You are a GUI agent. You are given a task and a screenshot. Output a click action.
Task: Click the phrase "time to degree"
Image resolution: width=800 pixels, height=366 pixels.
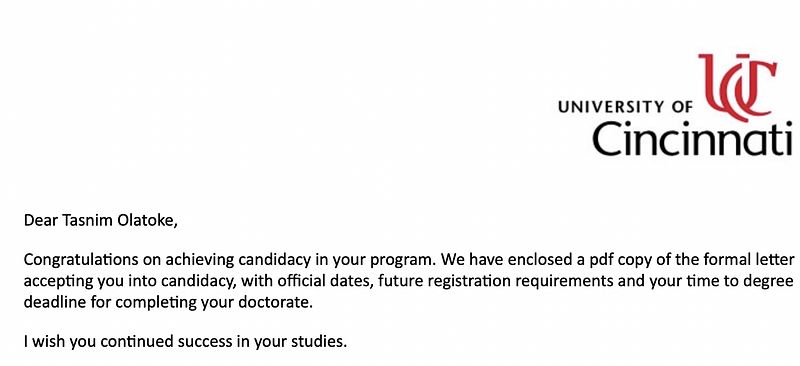tap(746, 281)
